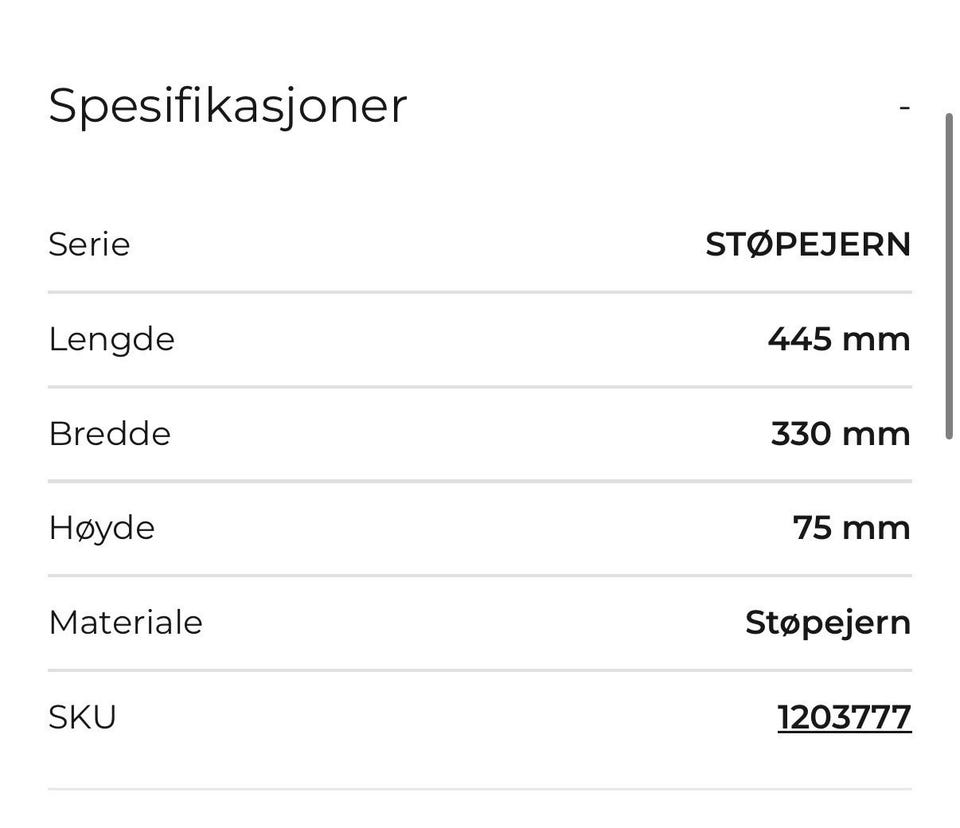Click the divider between Høyde and Materiale rows
The height and width of the screenshot is (828, 960).
click(x=480, y=575)
